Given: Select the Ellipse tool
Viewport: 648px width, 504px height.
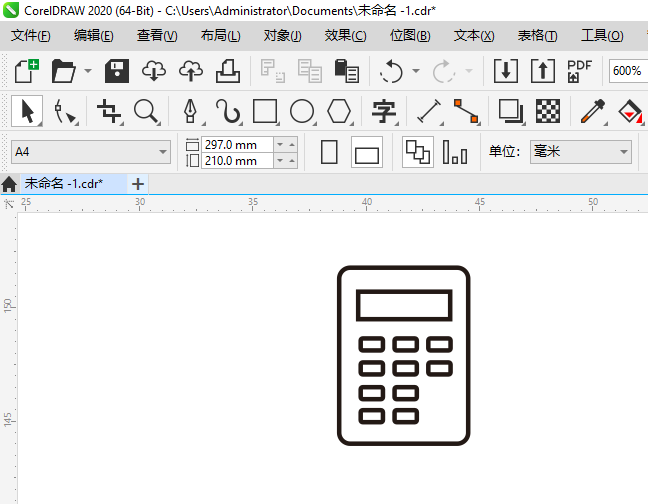Looking at the screenshot, I should coord(302,111).
